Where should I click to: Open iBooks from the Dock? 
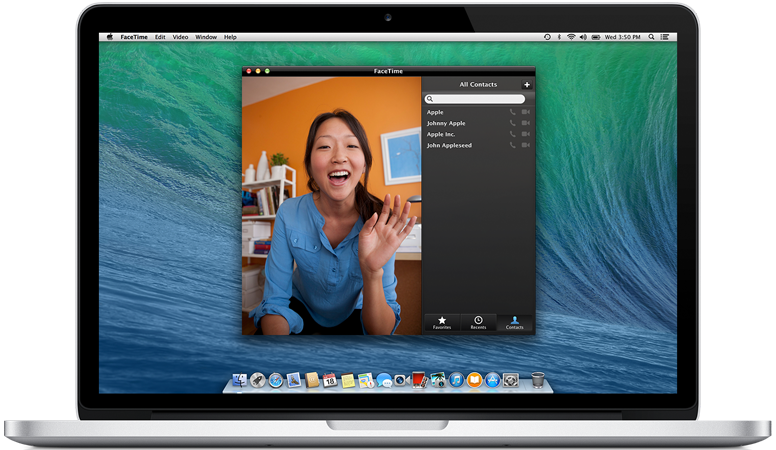coord(474,380)
